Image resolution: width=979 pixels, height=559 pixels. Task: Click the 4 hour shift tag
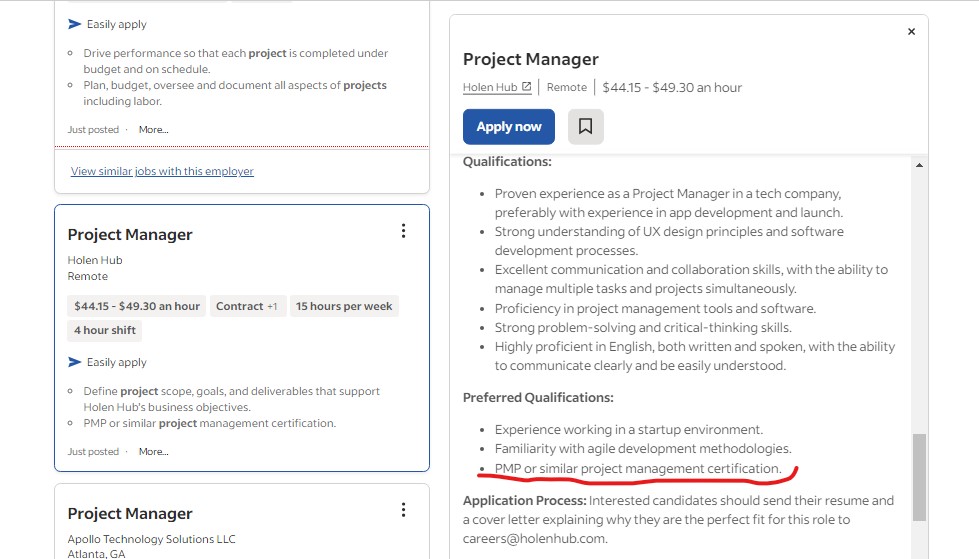105,330
